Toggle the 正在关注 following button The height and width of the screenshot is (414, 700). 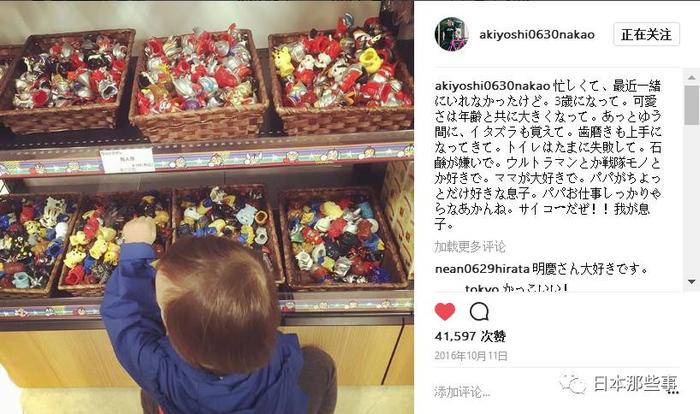[646, 34]
